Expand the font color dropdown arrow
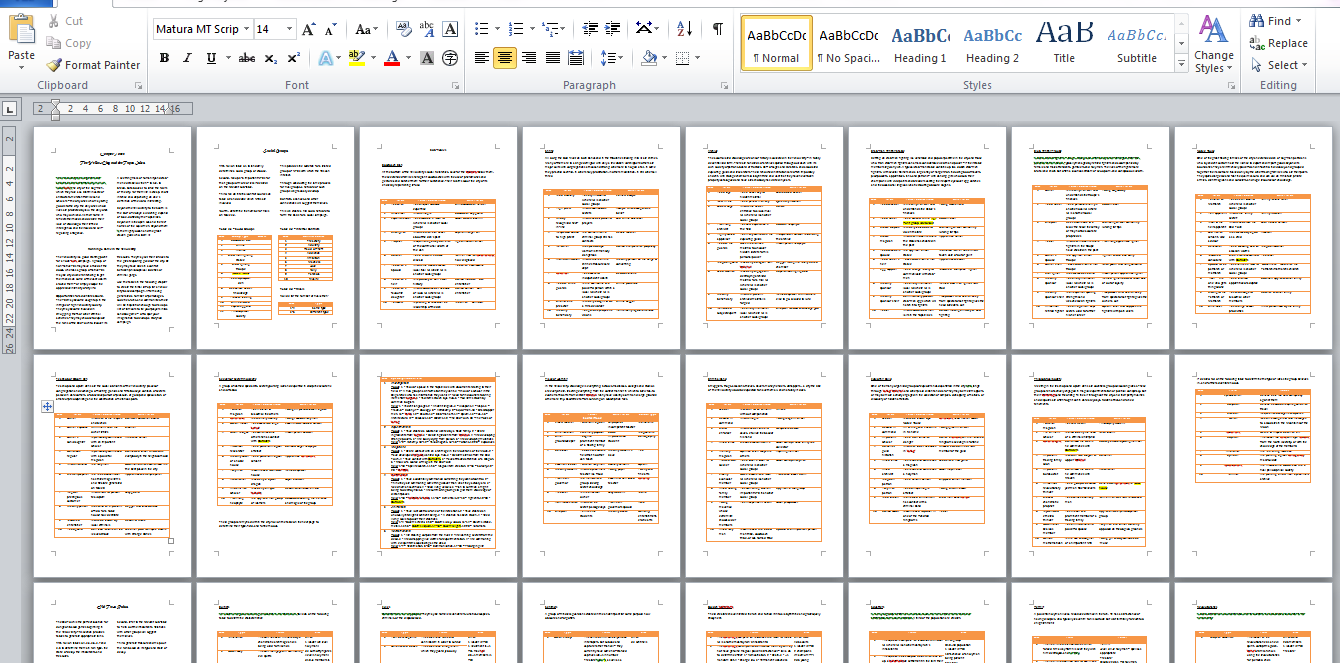Screen dimensions: 1340x663 click(408, 58)
